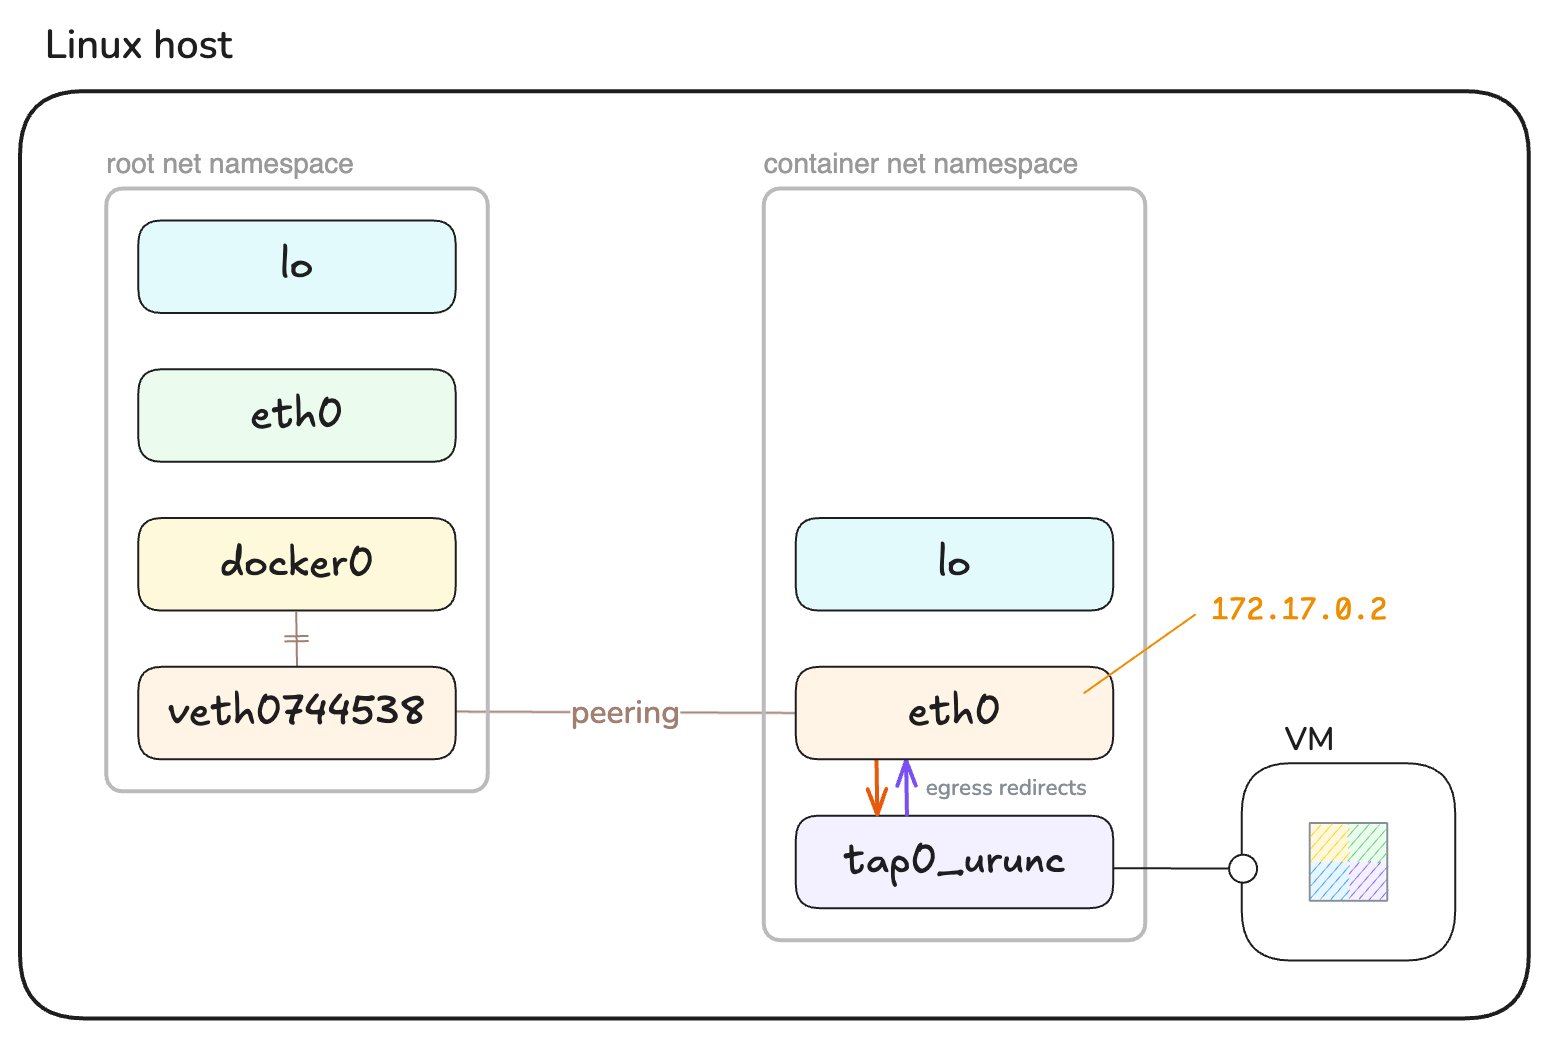1548x1038 pixels.
Task: Select the tap0_urunc device node
Action: pyautogui.click(x=952, y=861)
